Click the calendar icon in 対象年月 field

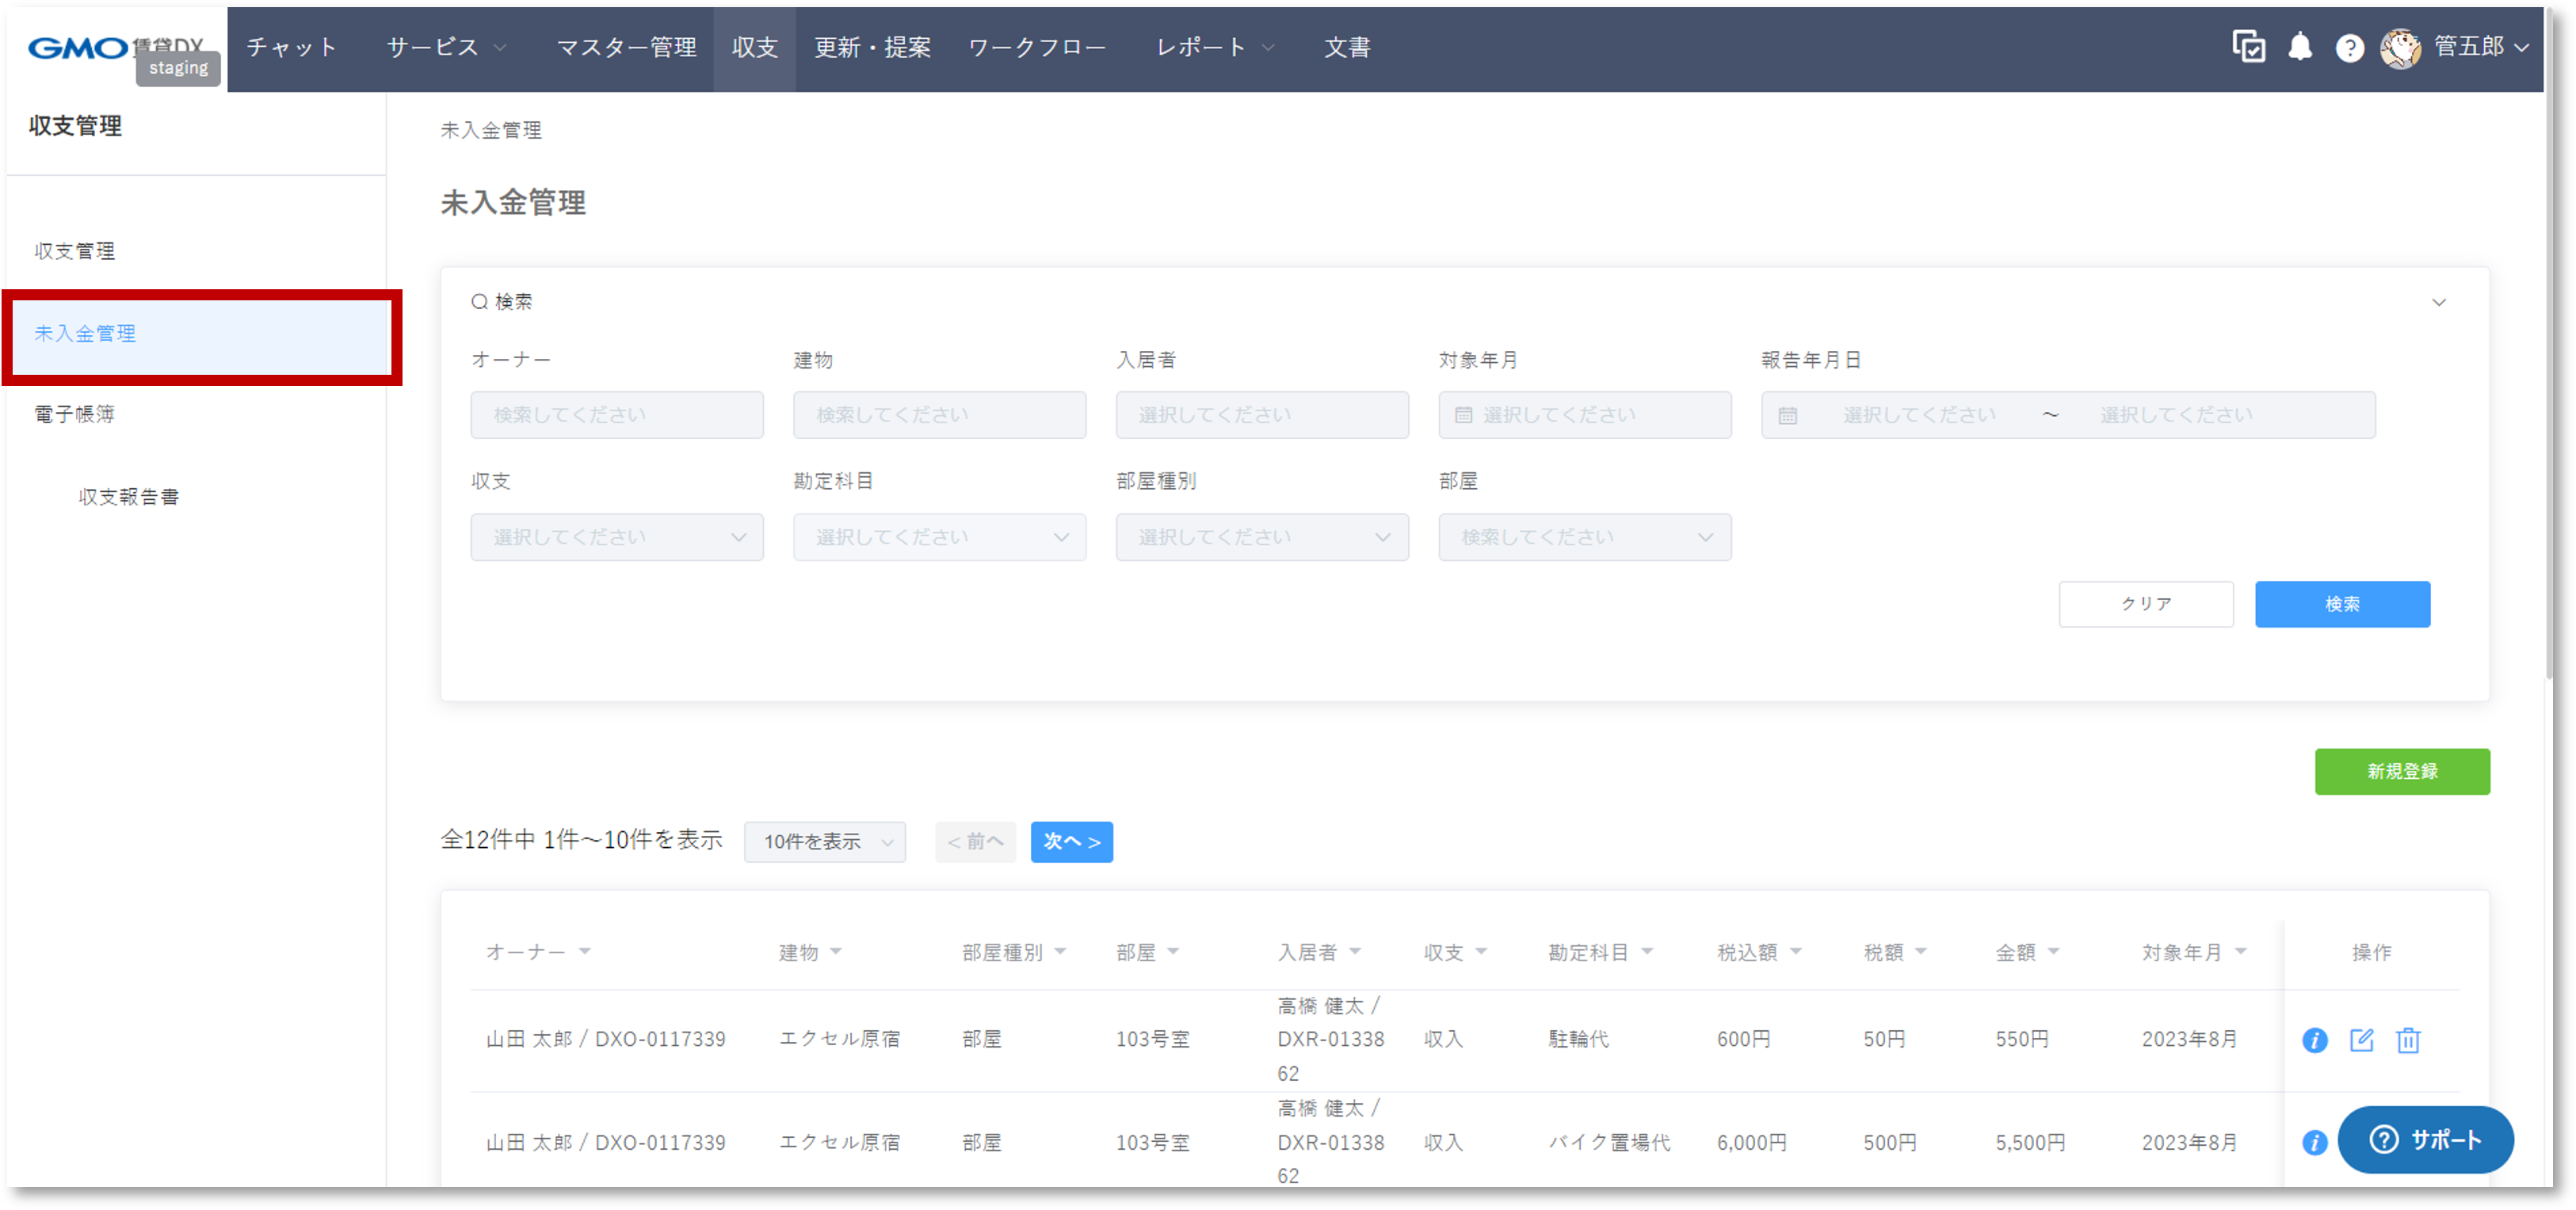(x=1464, y=414)
